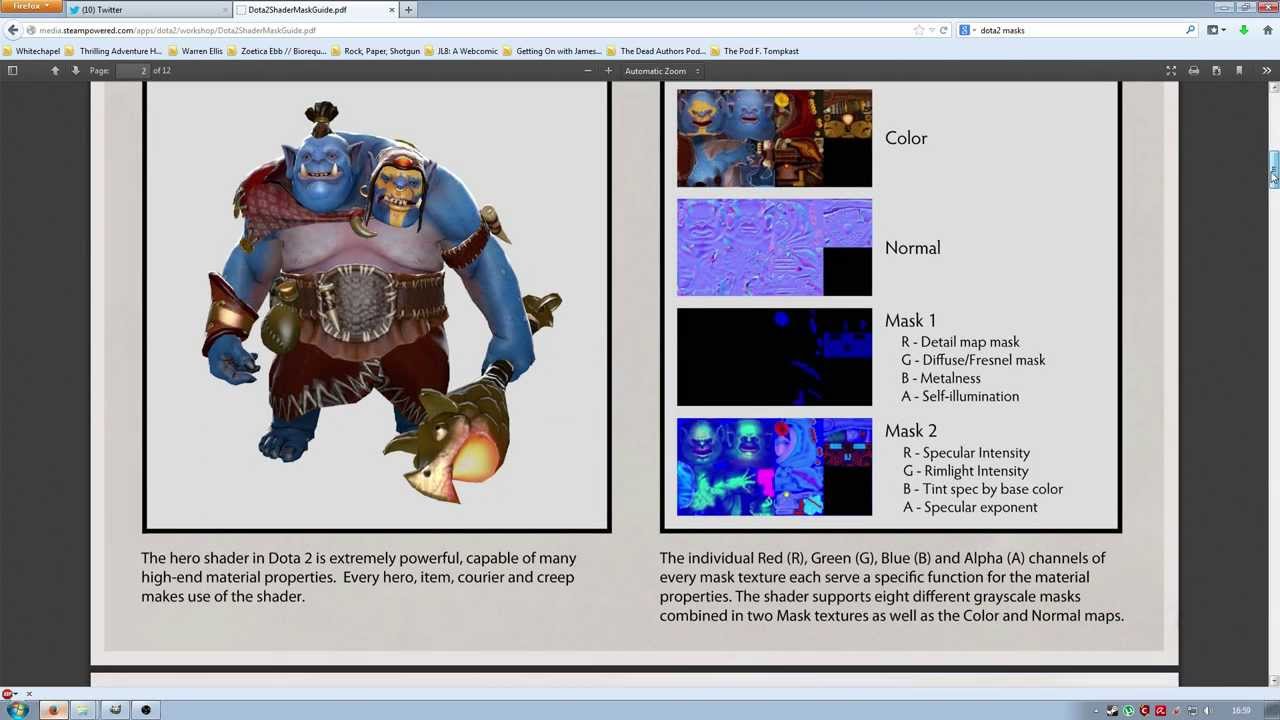
Task: Open the URL history dropdown arrow
Action: [931, 30]
